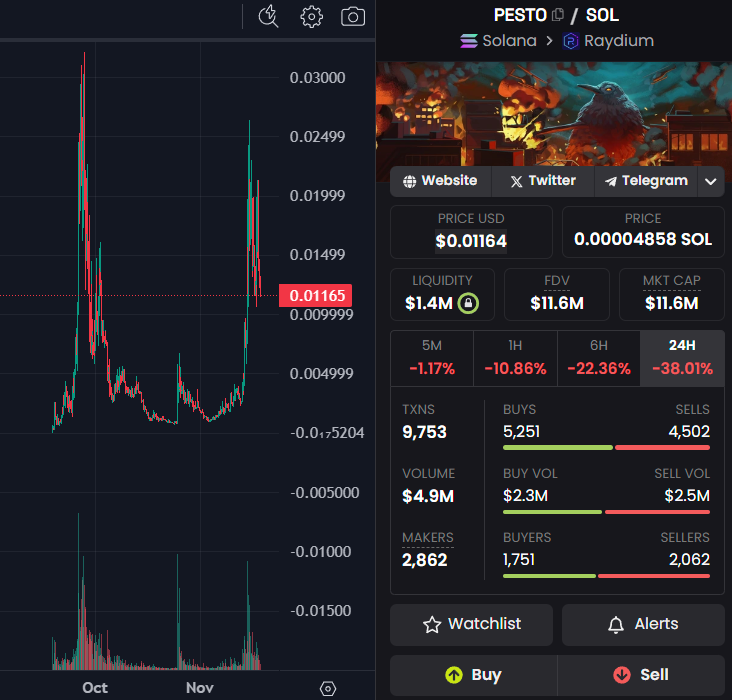Copy the PESTO token address icon
This screenshot has width=732, height=700.
tap(558, 15)
